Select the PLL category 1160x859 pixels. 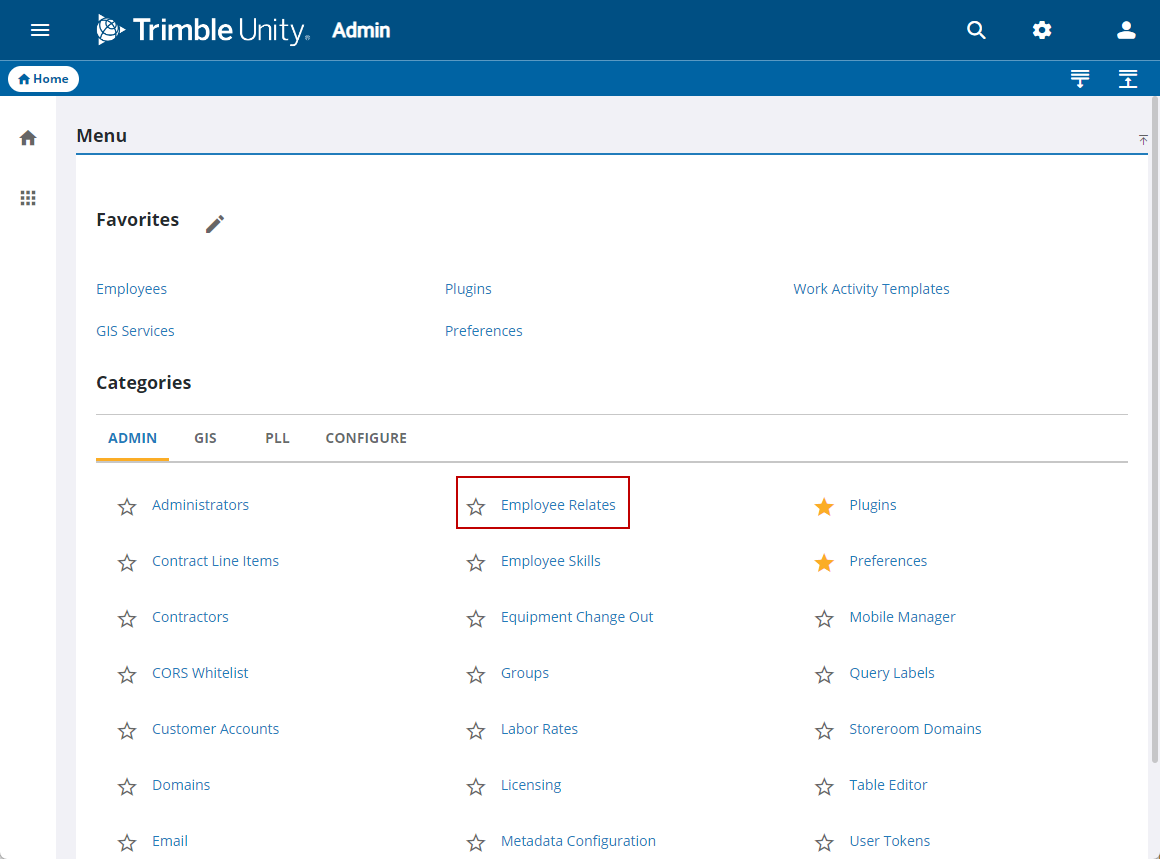277,438
